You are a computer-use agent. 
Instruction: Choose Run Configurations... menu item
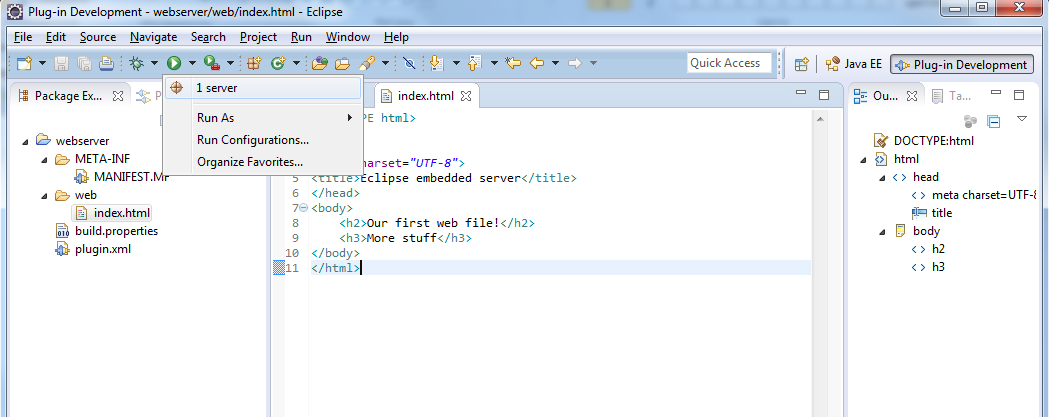coord(263,140)
